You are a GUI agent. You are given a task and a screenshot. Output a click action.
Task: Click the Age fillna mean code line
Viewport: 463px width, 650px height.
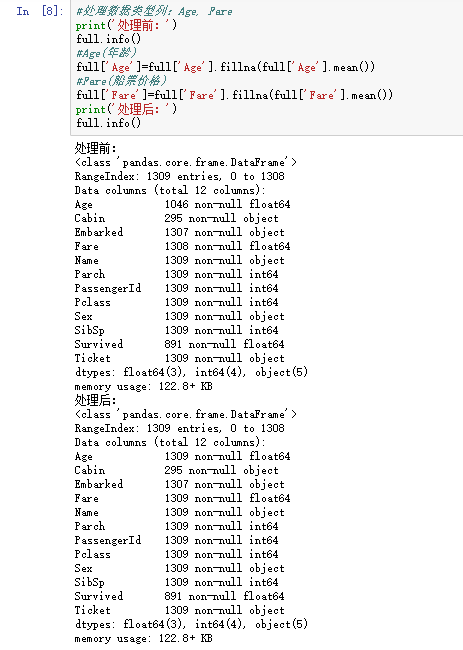(225, 67)
